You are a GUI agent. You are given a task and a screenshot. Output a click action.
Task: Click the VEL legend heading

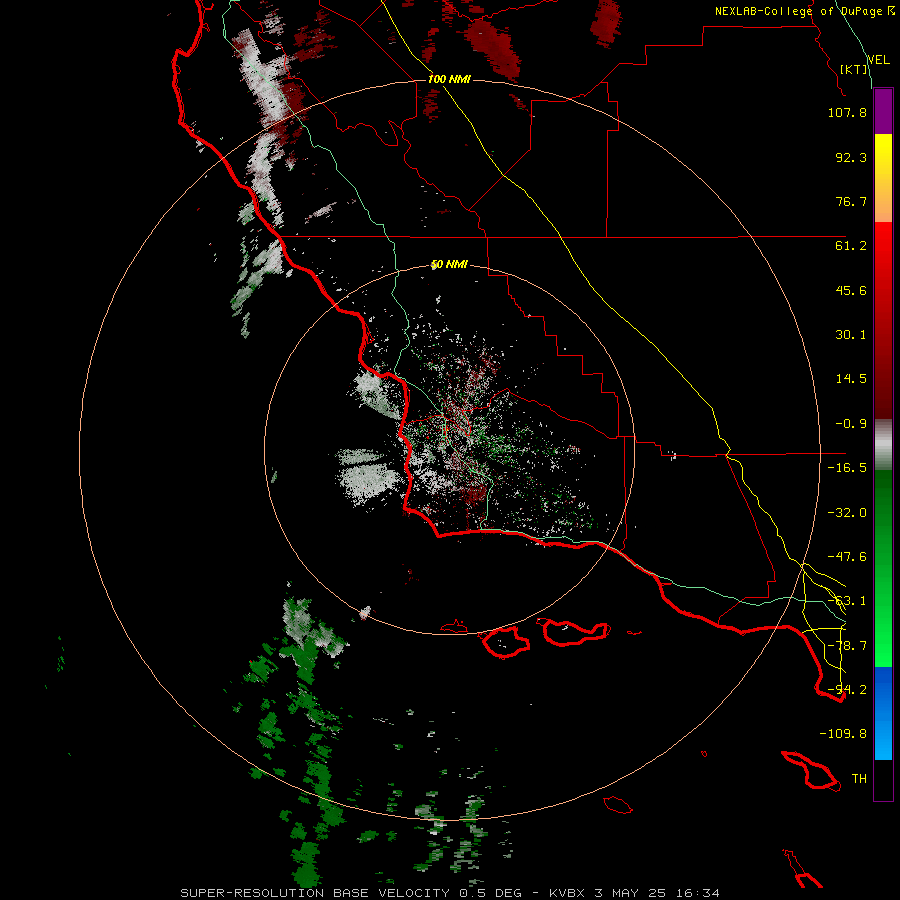coord(878,59)
